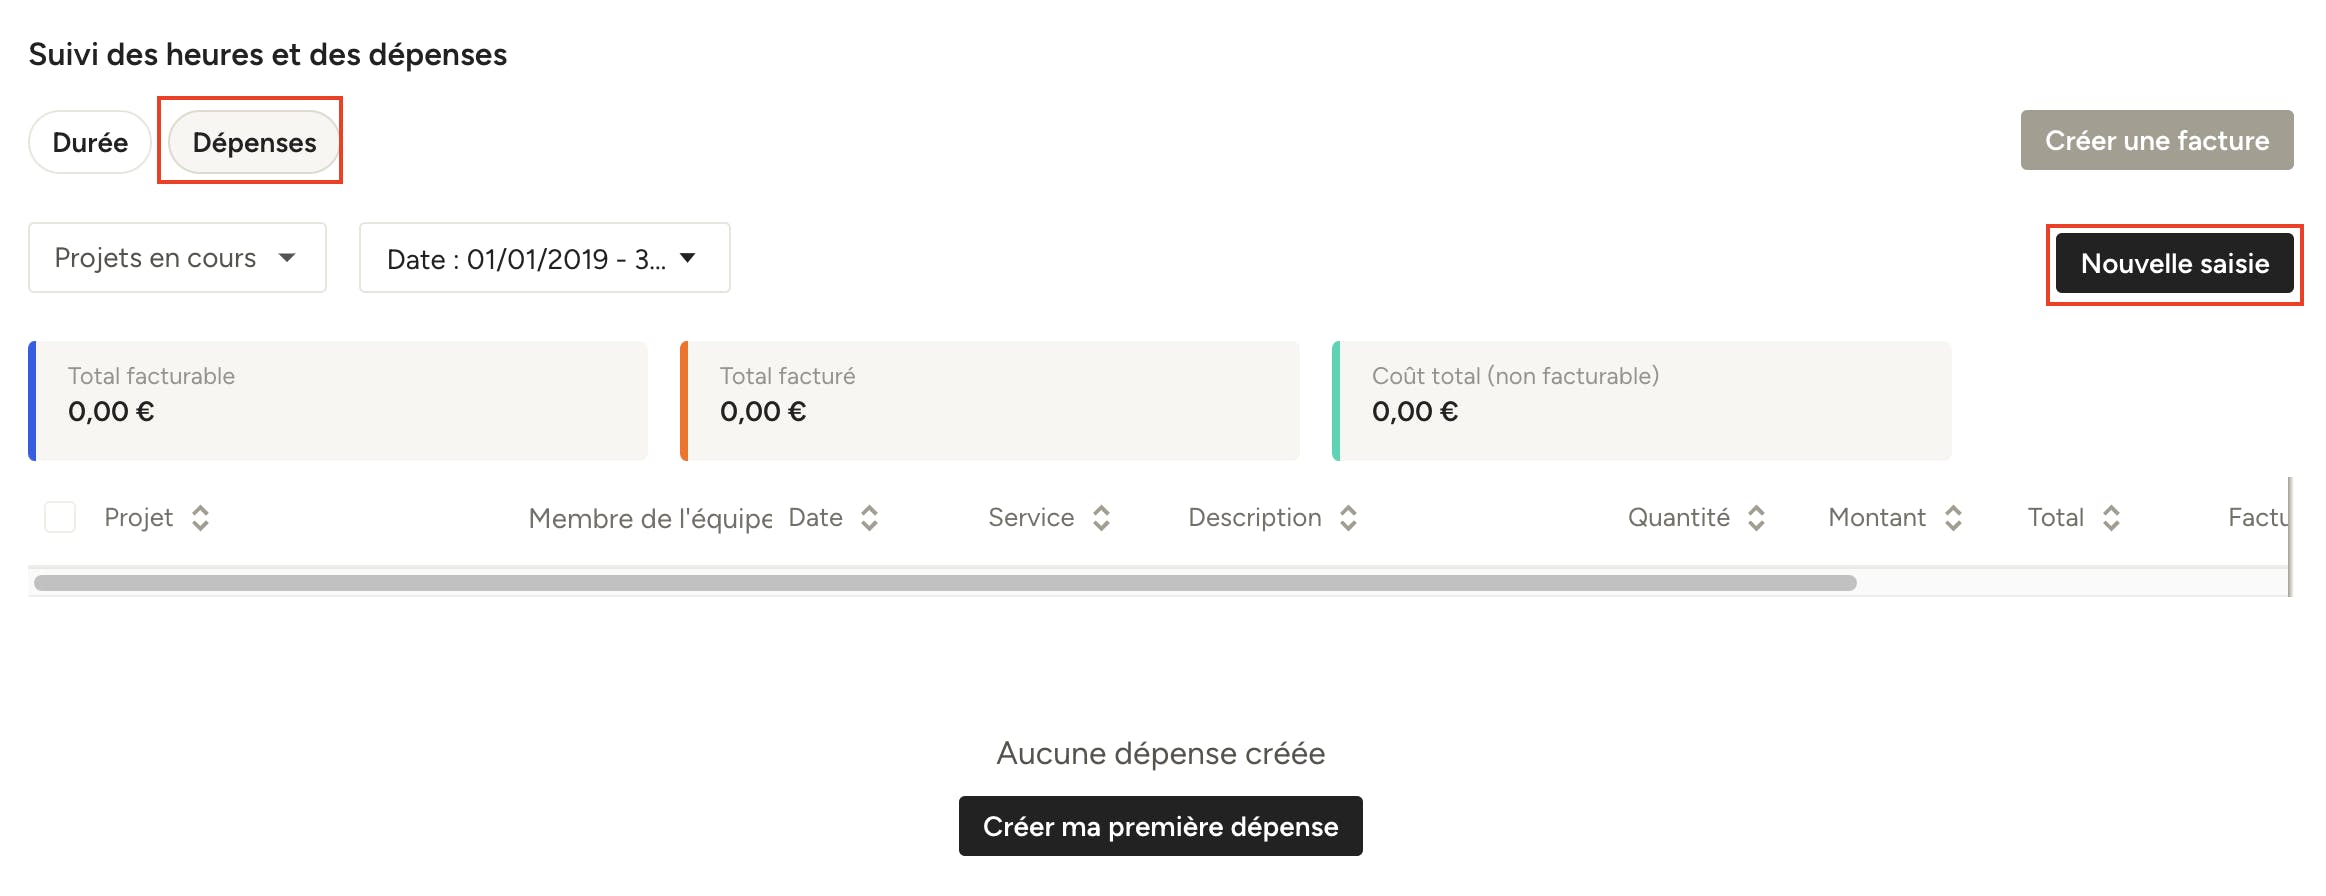
Task: Sort by Total column arrows
Action: [2111, 518]
